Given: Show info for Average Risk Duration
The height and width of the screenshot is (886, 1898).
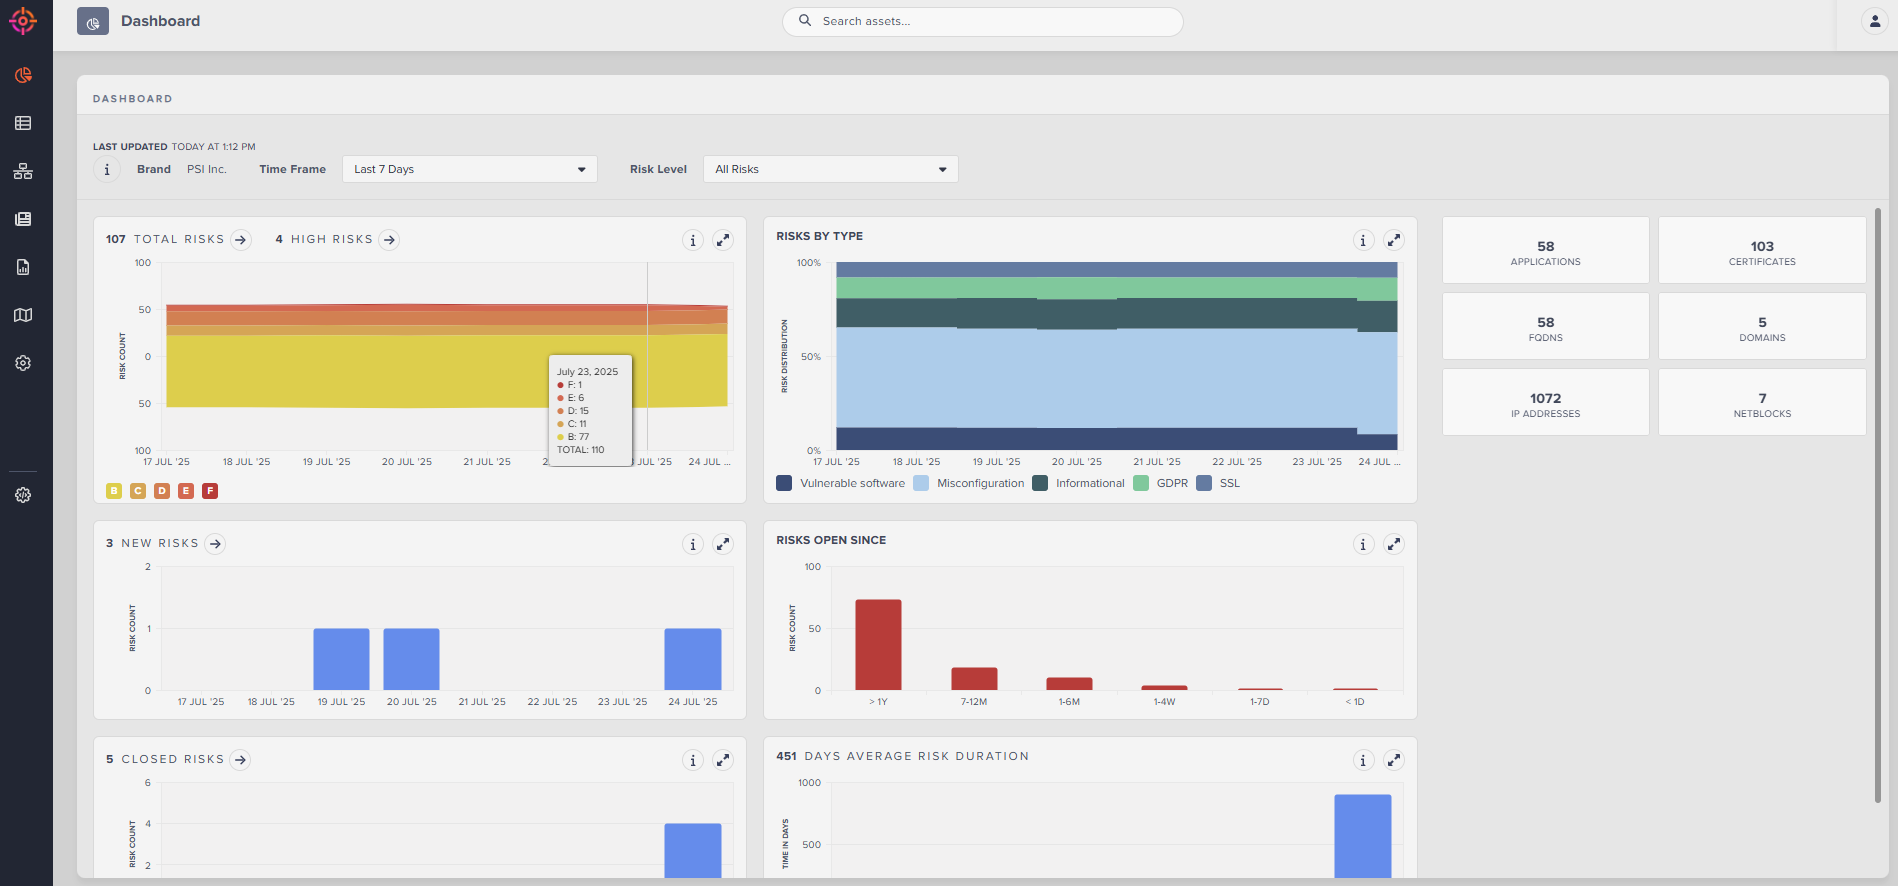Looking at the screenshot, I should pos(1363,760).
